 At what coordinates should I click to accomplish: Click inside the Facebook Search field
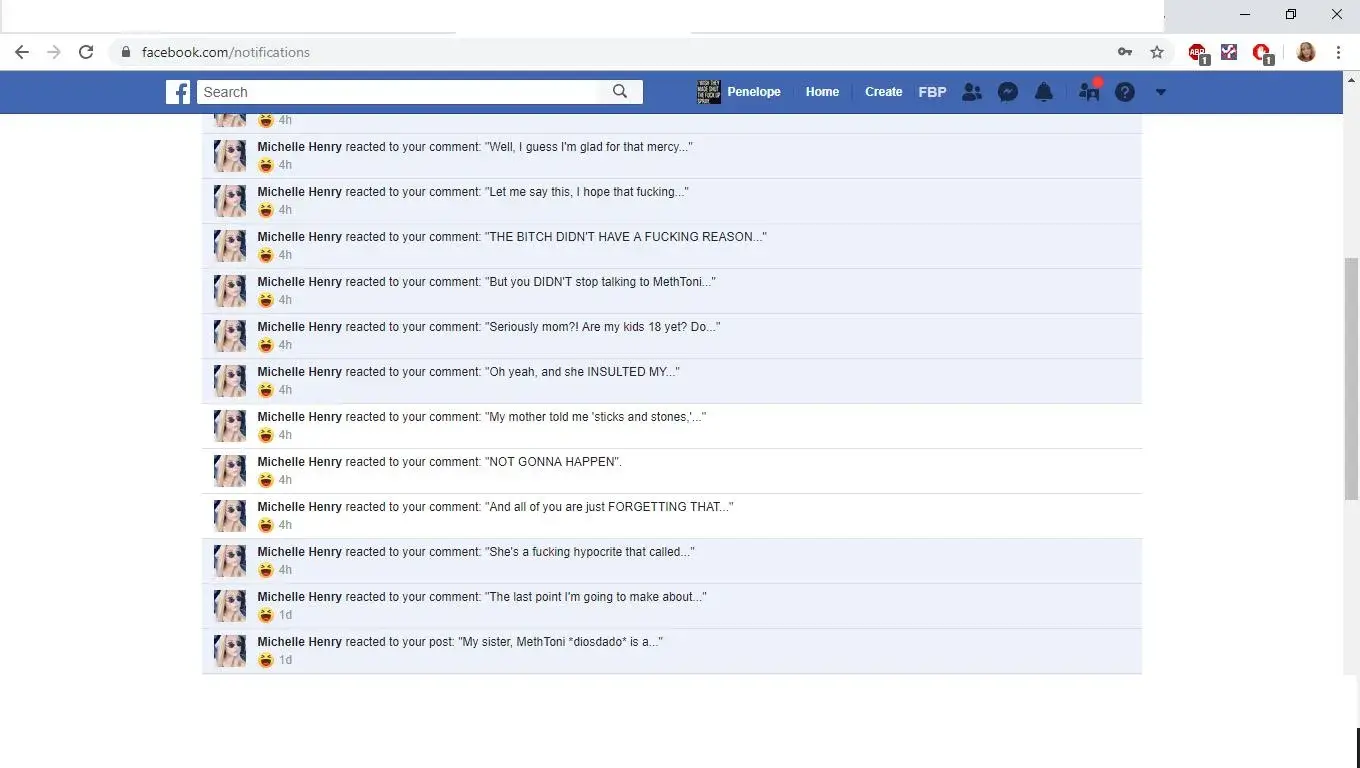tap(400, 92)
